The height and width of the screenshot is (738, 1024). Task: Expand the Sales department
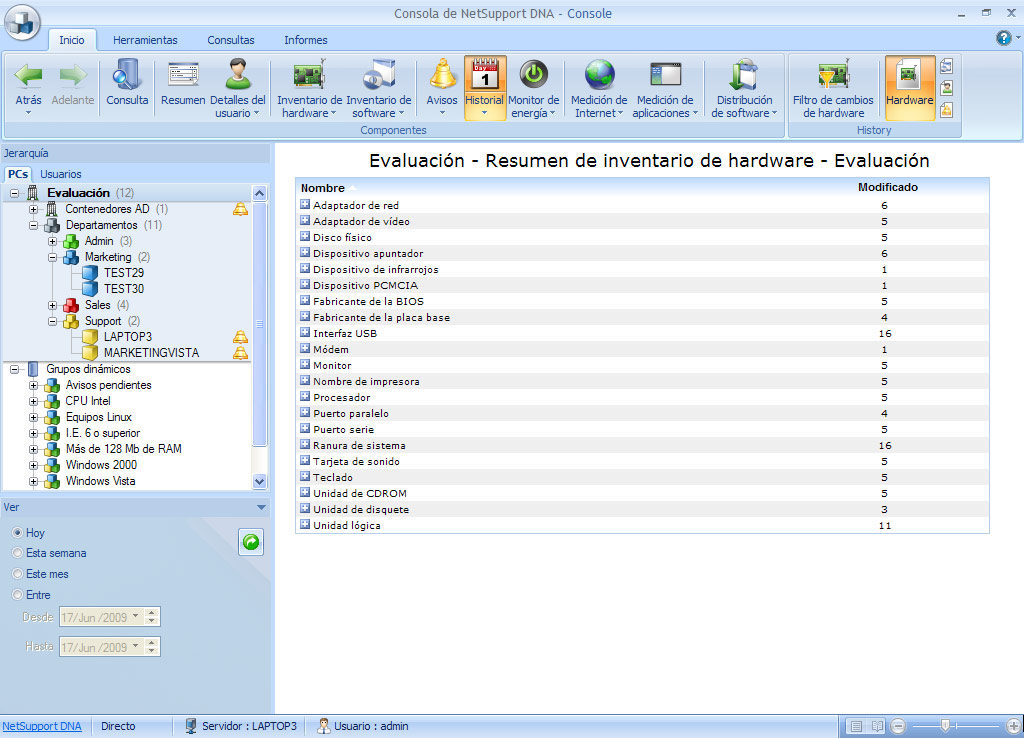click(x=52, y=306)
